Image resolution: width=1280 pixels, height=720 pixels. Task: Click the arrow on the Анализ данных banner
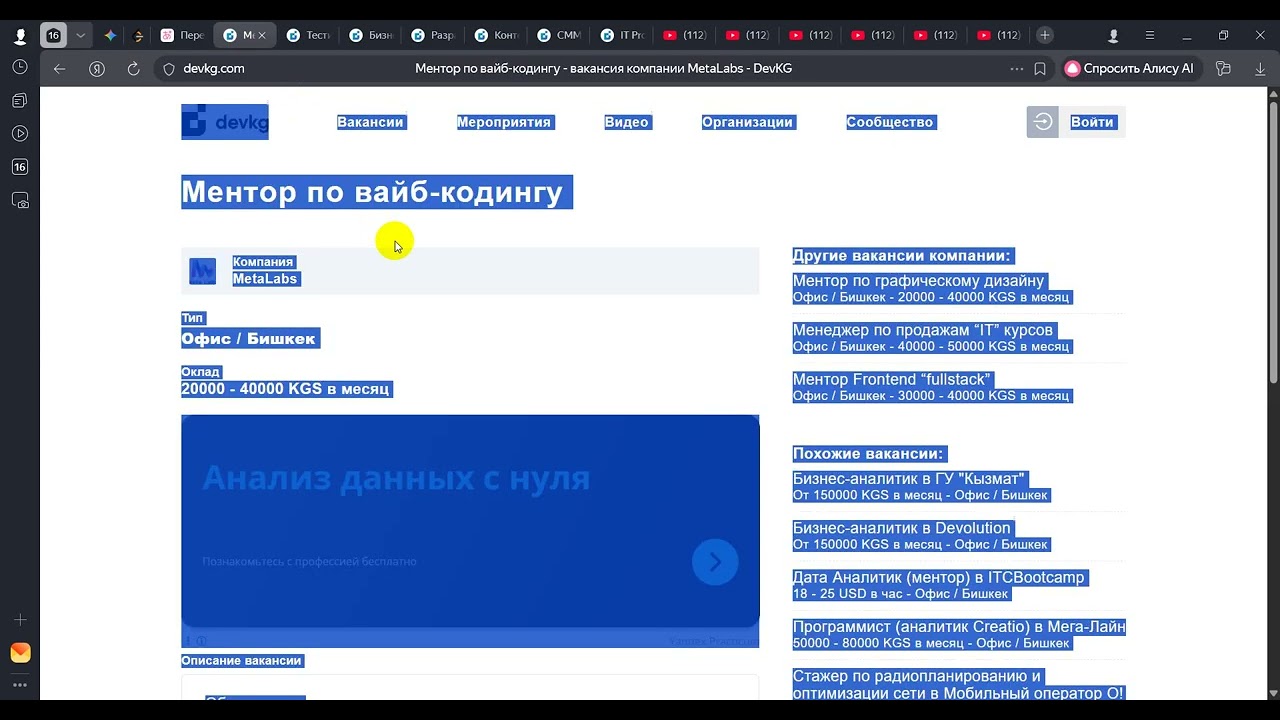pyautogui.click(x=715, y=562)
